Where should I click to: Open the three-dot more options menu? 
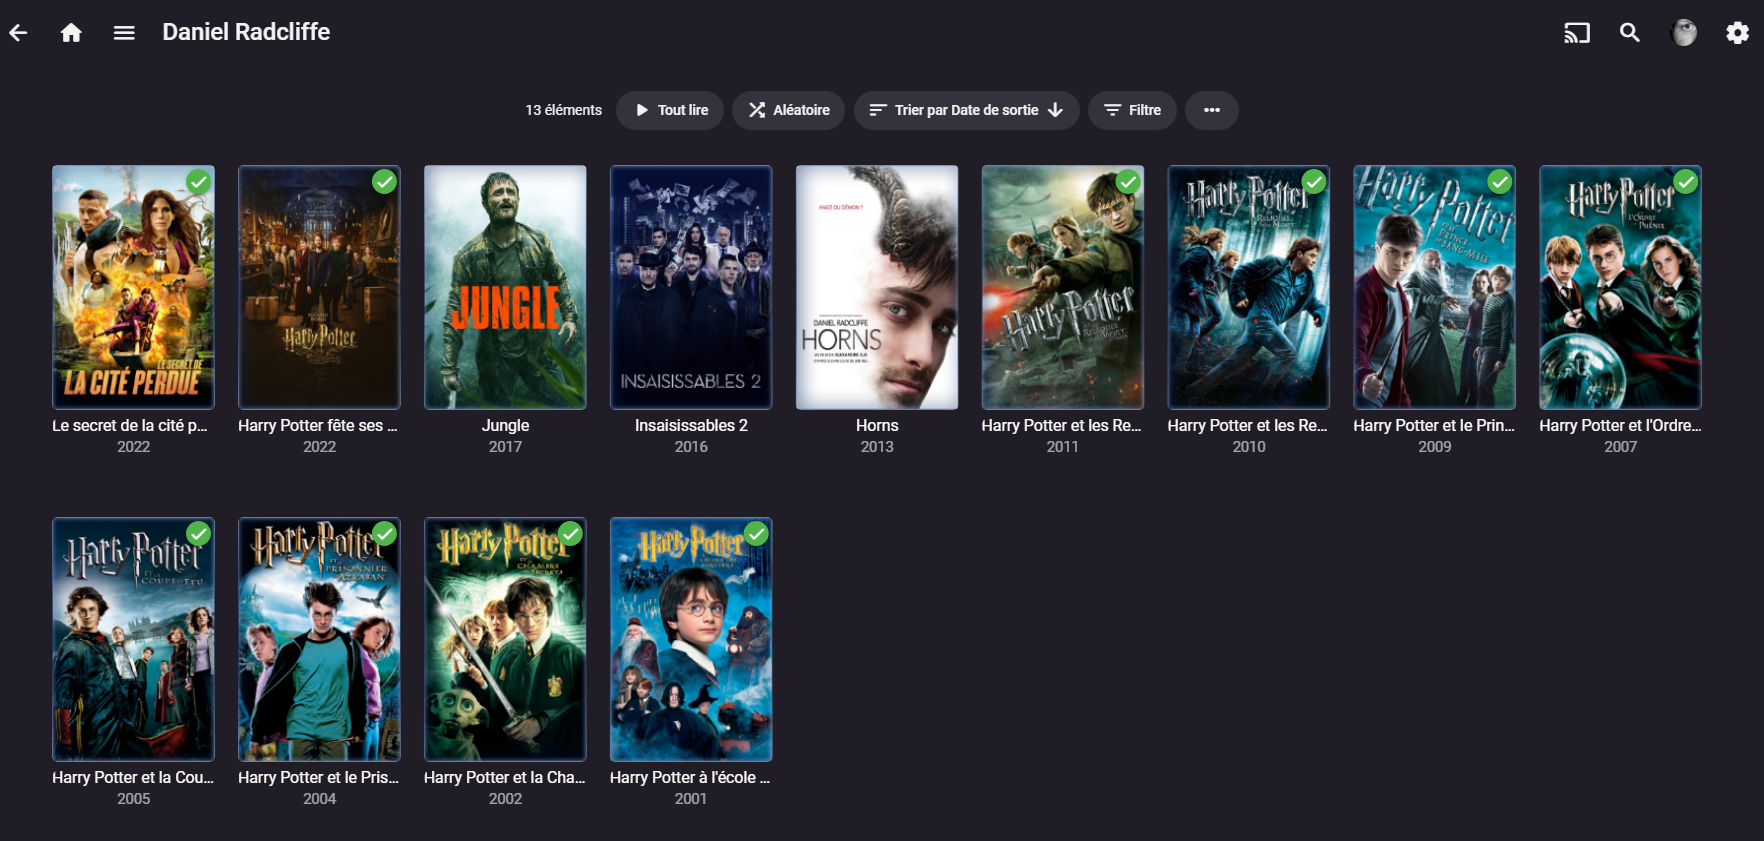1212,110
